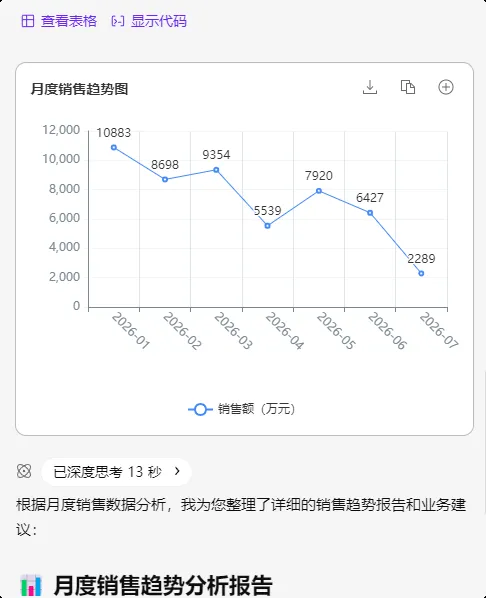Click the paragraph starting with 根据月度销售数据分析
Screen dimensions: 486x598
(241, 517)
